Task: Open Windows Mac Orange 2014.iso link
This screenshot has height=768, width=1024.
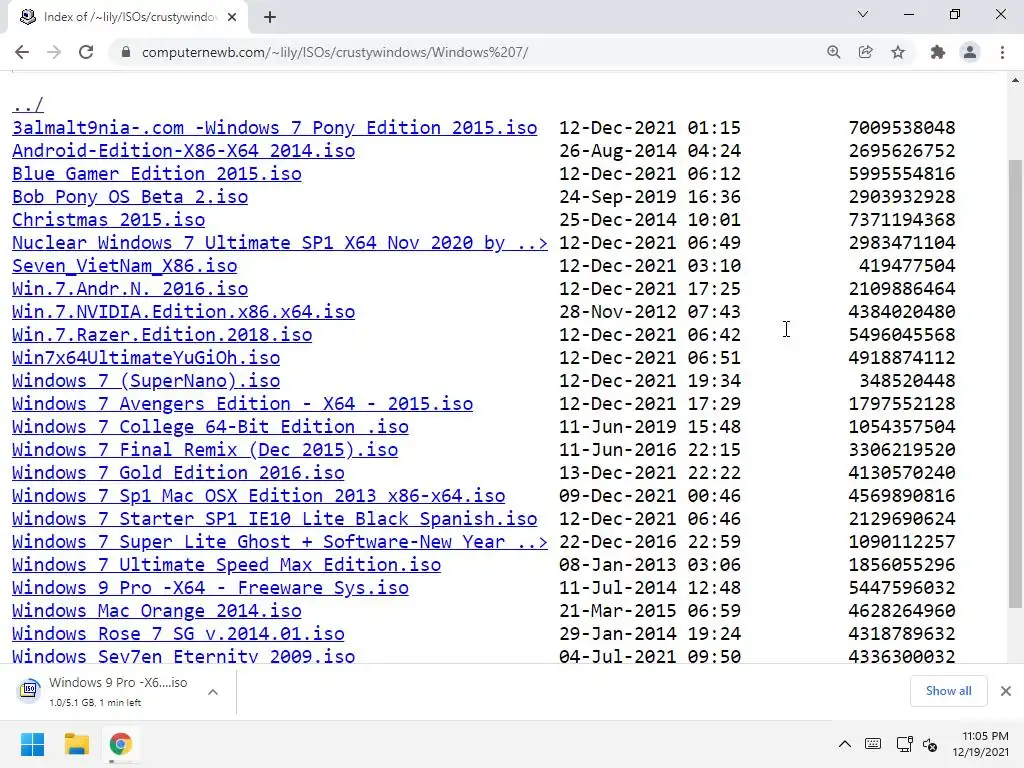Action: tap(157, 611)
